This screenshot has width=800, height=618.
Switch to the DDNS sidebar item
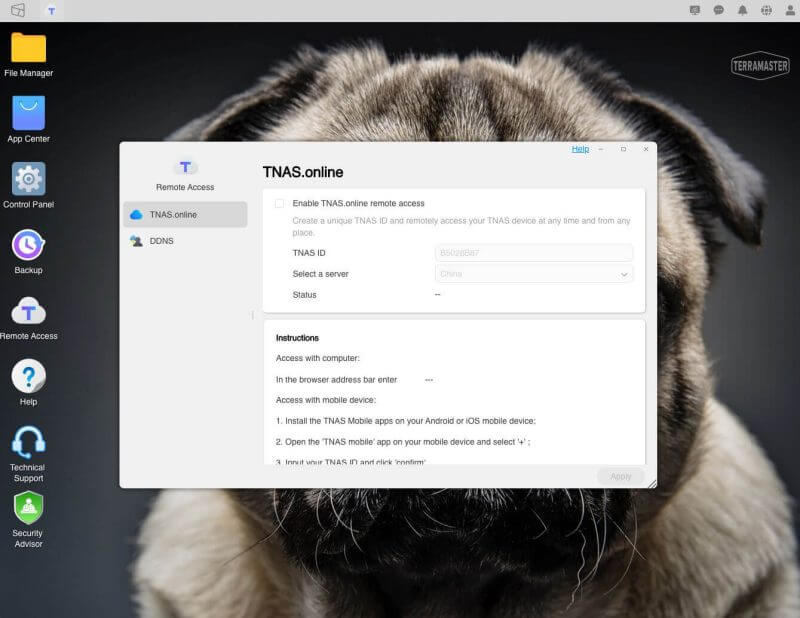point(185,241)
